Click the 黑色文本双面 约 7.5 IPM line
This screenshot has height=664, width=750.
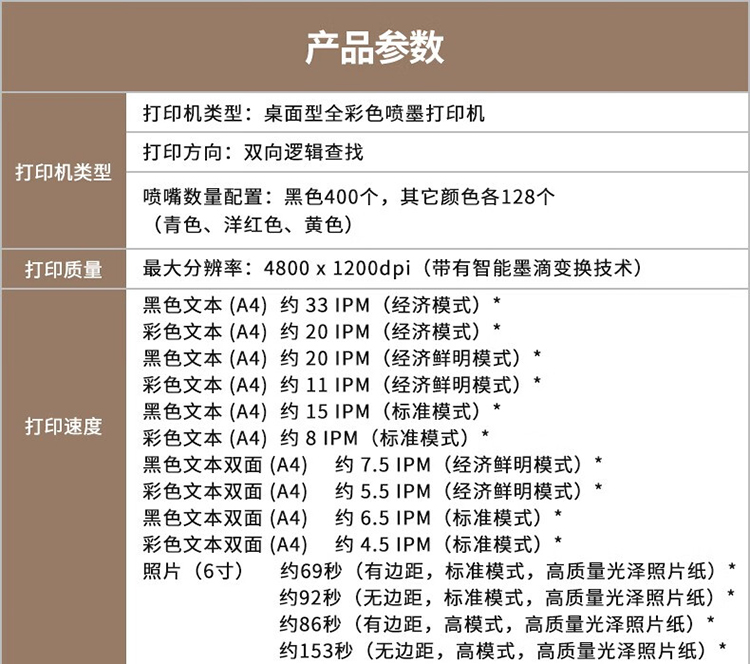tap(372, 464)
